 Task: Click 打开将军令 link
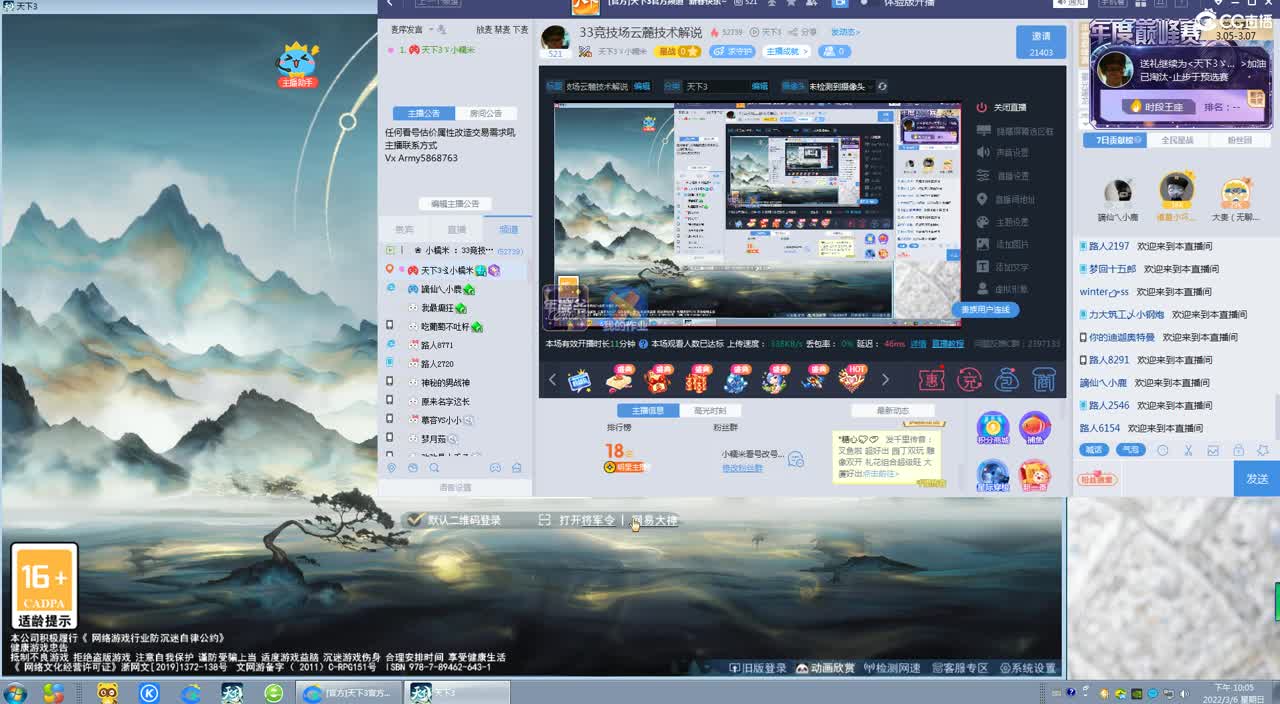tap(587, 520)
